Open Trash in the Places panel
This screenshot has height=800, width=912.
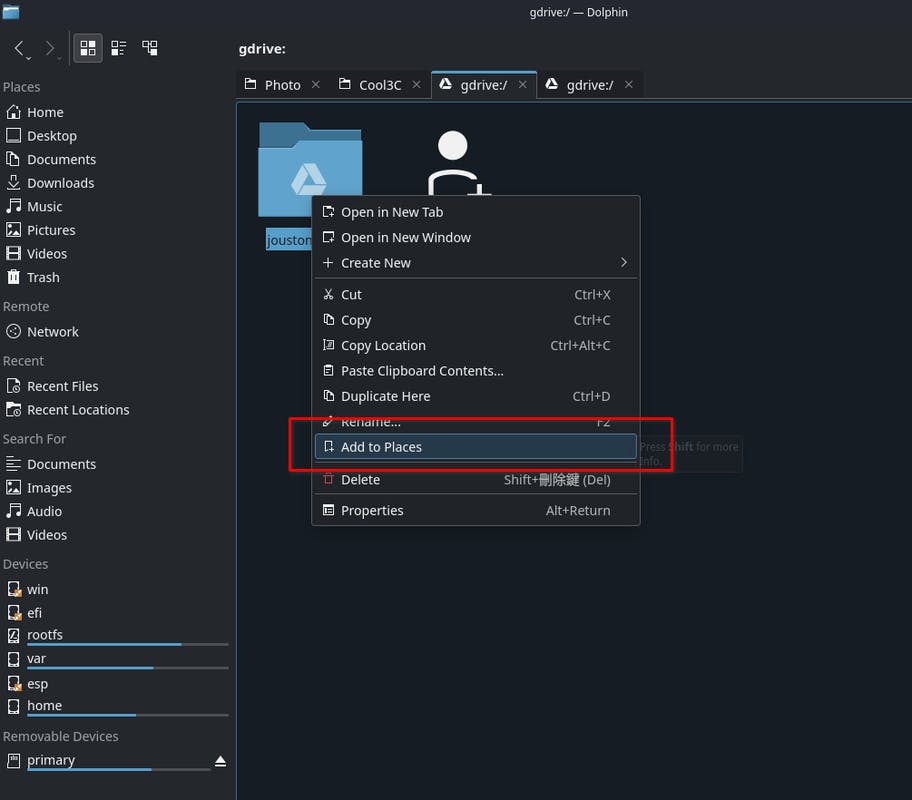(x=43, y=277)
